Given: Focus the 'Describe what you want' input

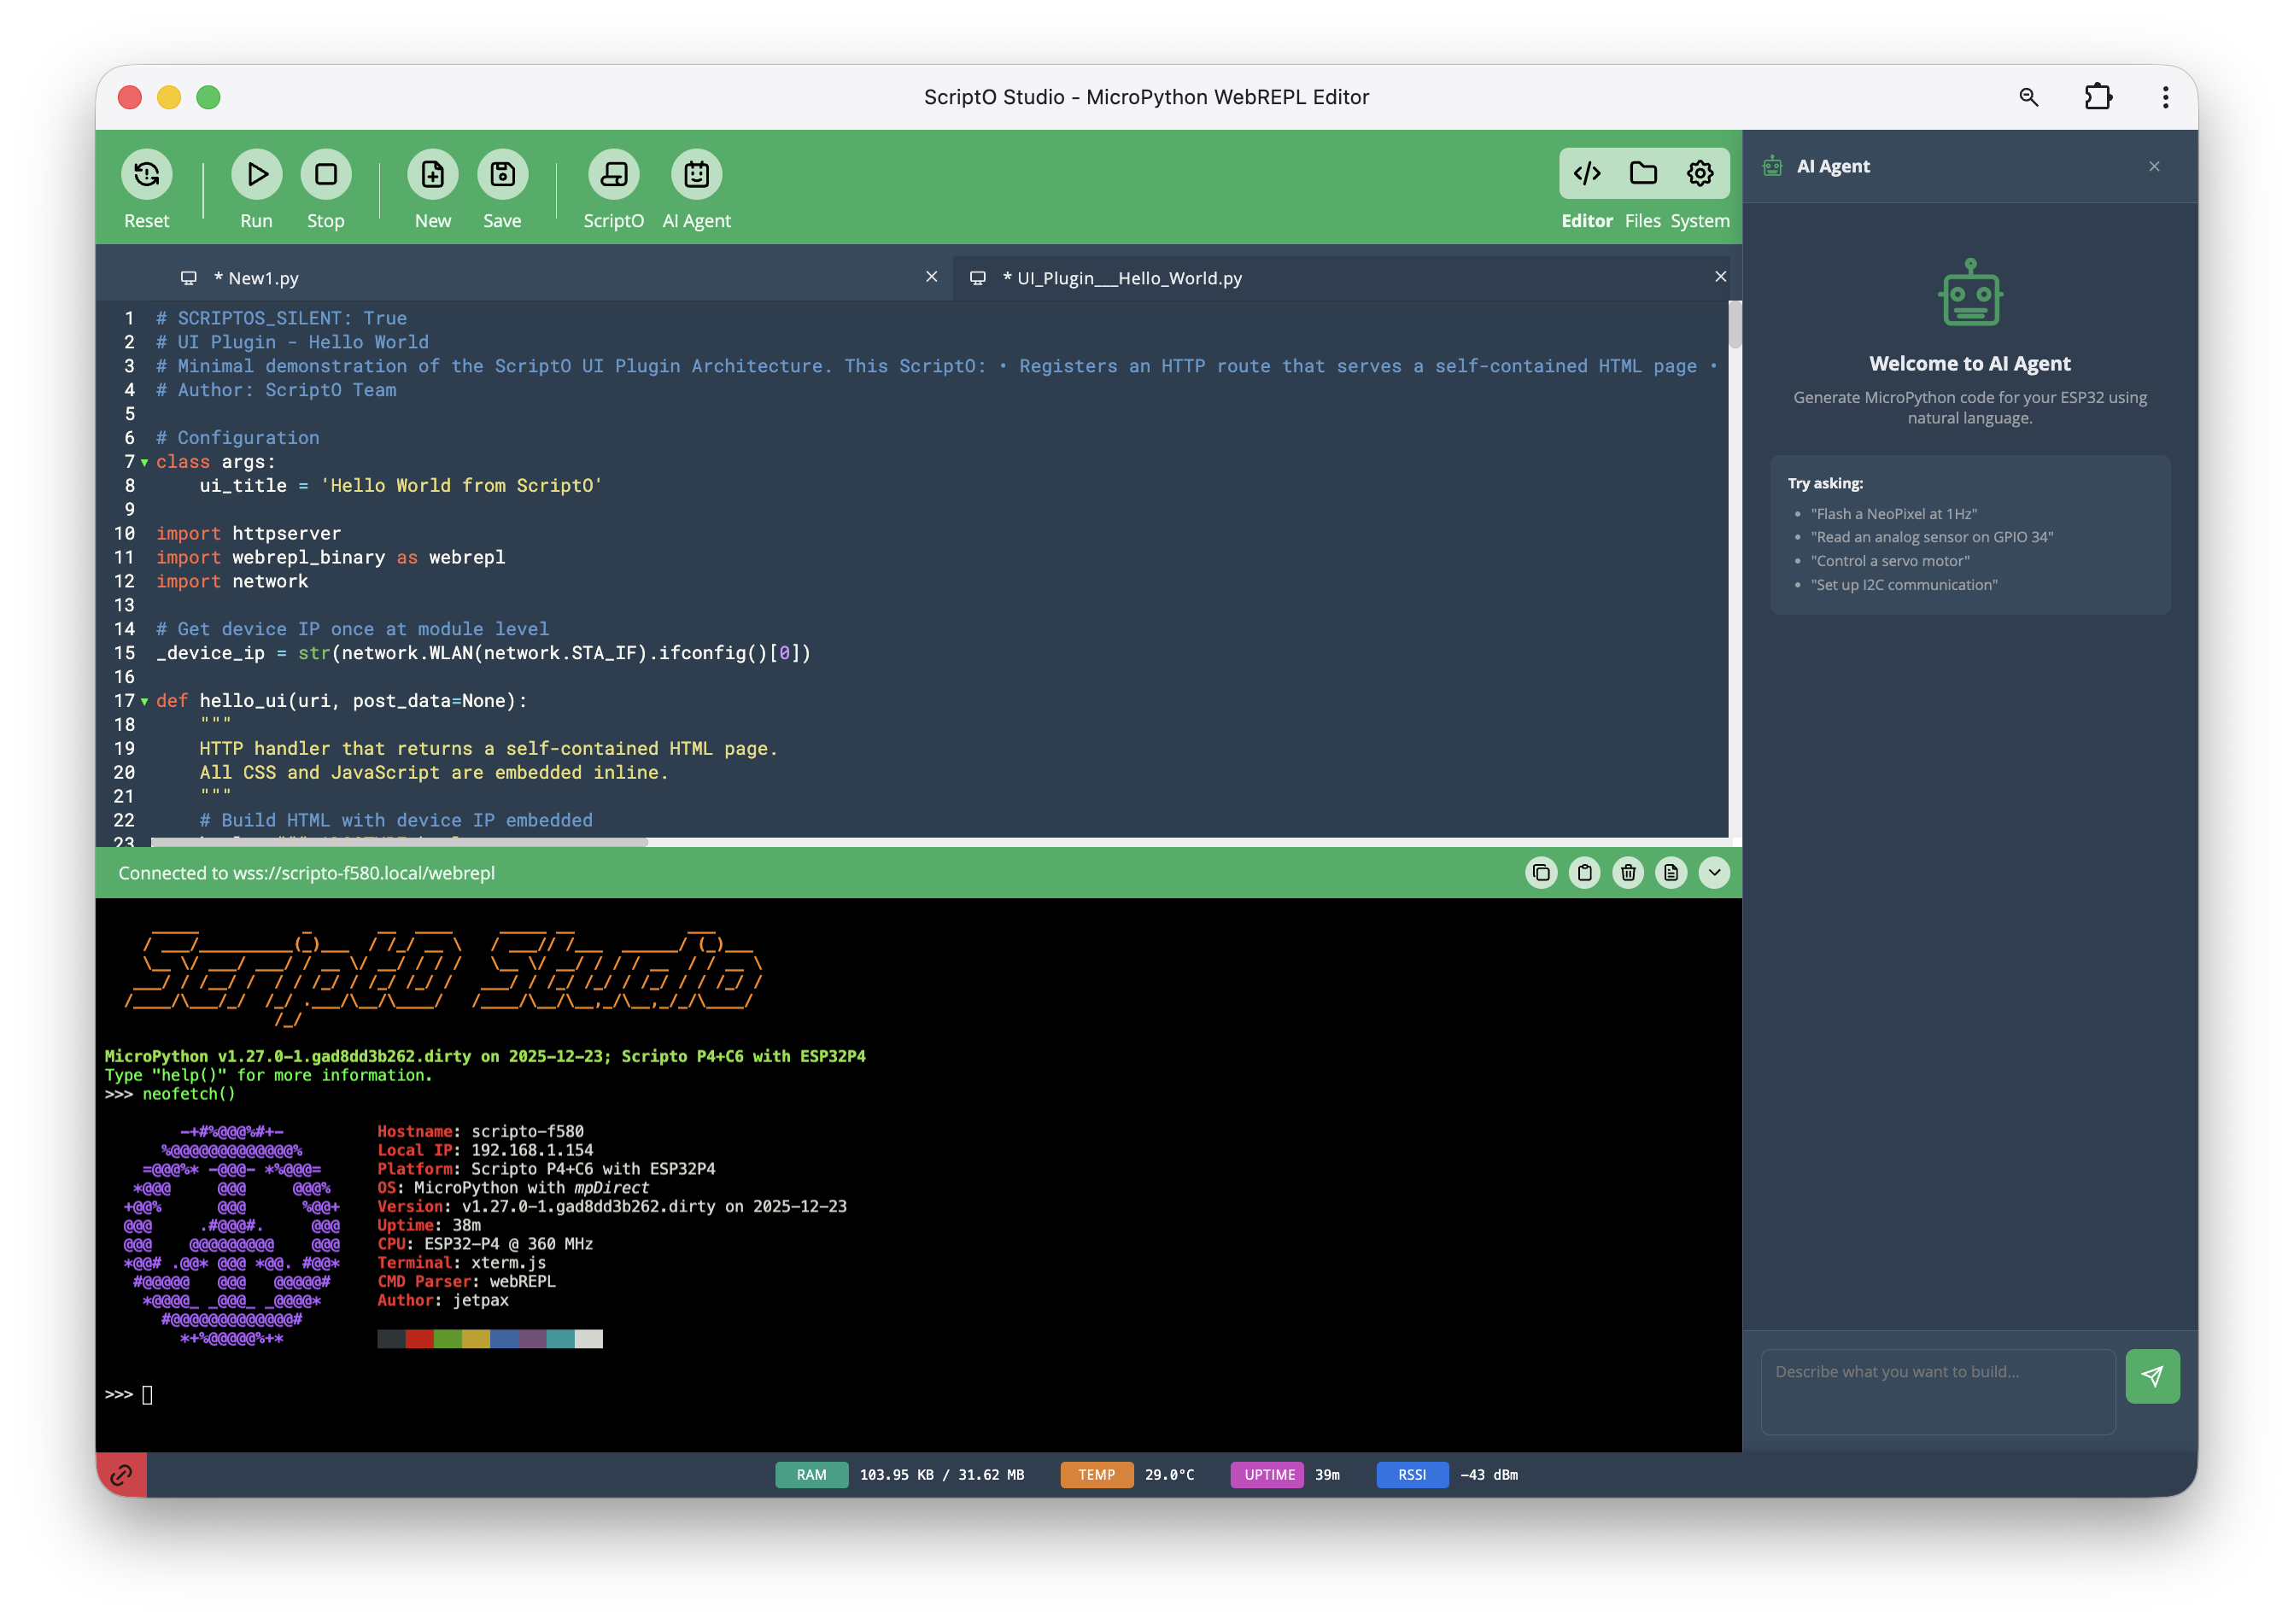Looking at the screenshot, I should point(1937,1391).
